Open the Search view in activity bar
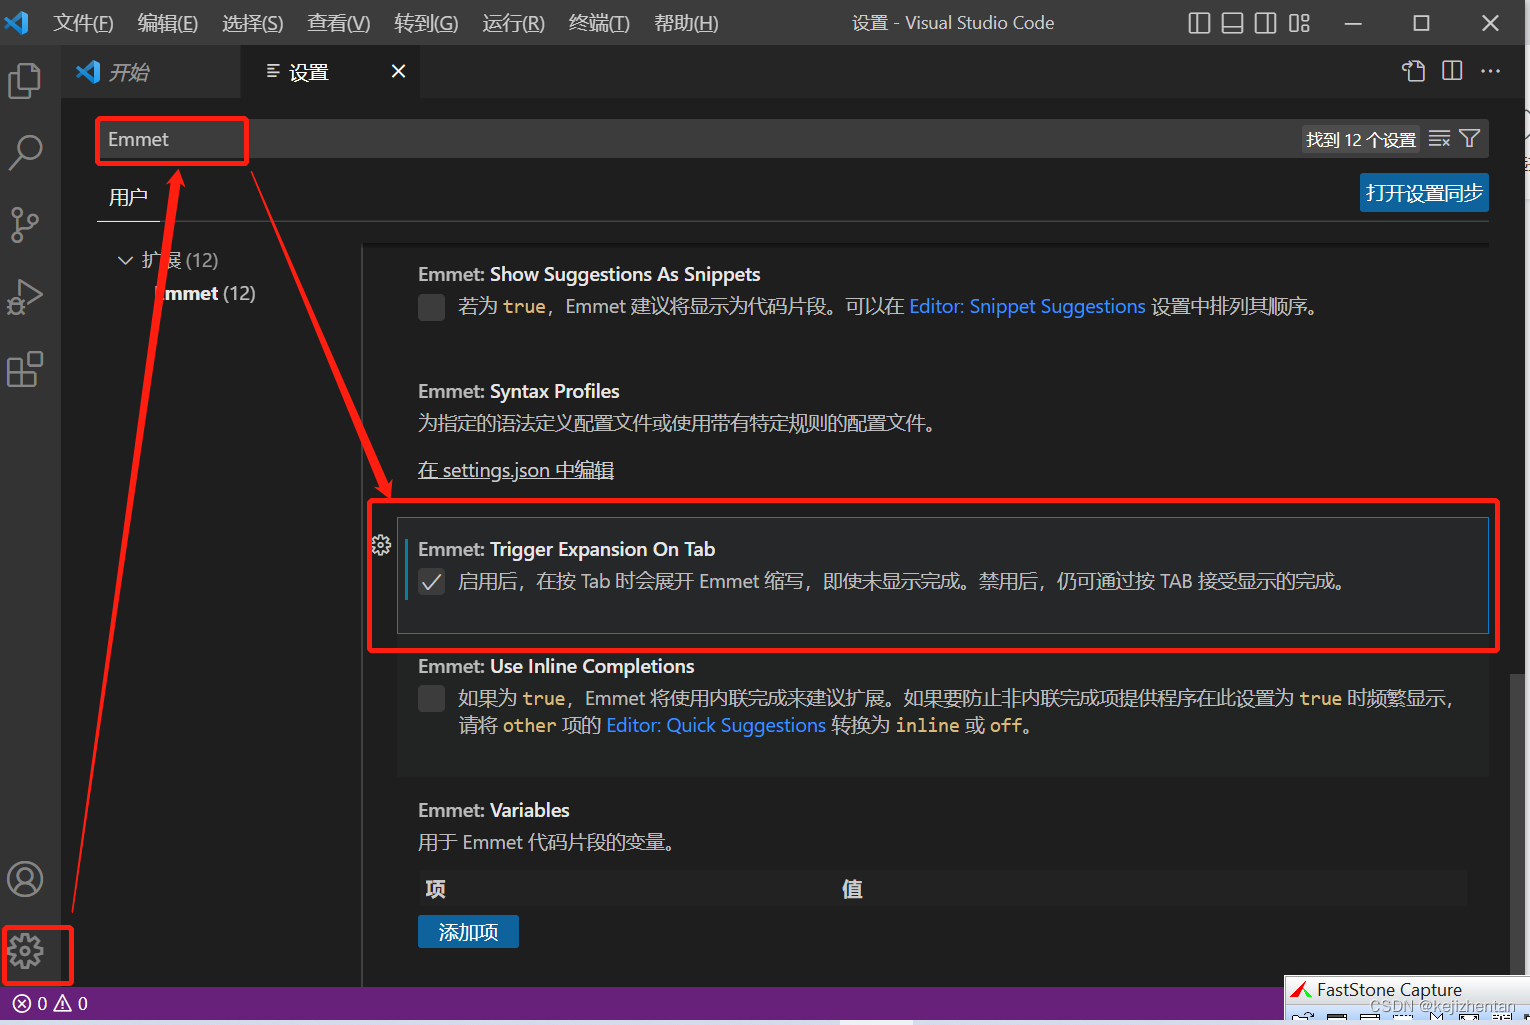This screenshot has width=1530, height=1025. coord(24,153)
